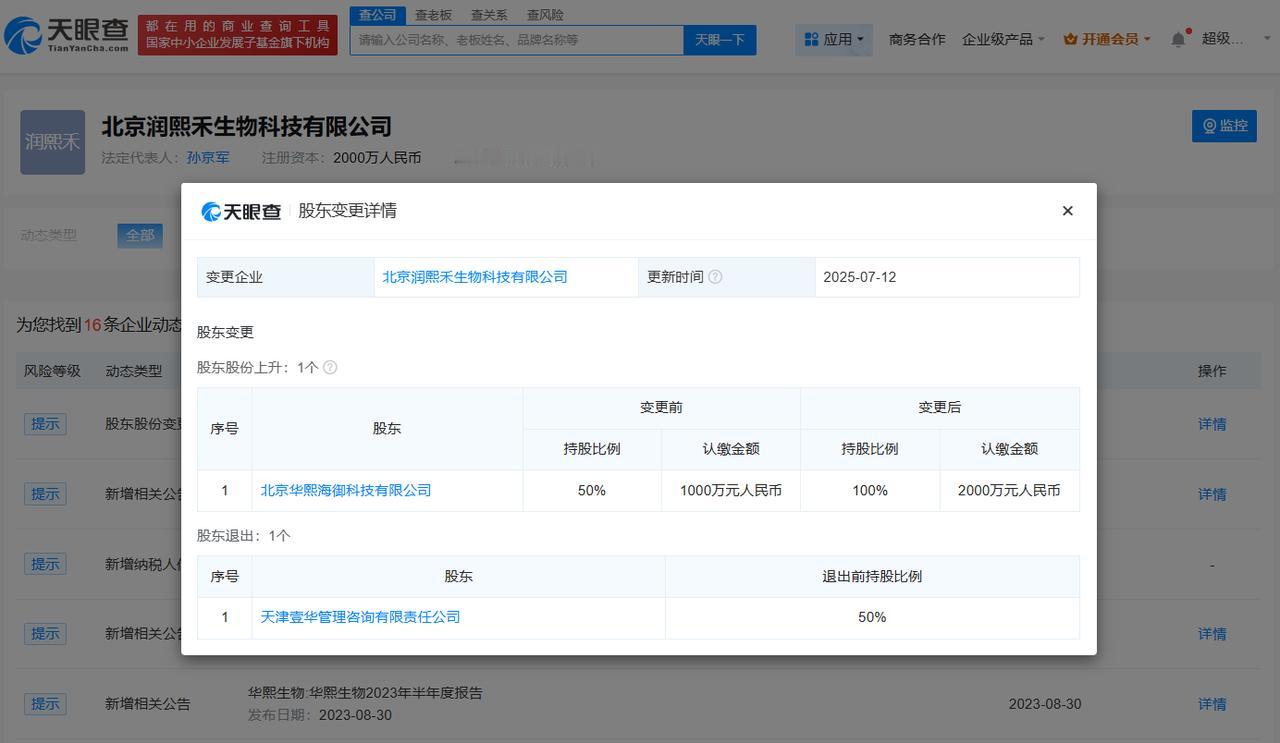Select the 查公司 search tab
Image resolution: width=1280 pixels, height=743 pixels.
click(x=378, y=15)
